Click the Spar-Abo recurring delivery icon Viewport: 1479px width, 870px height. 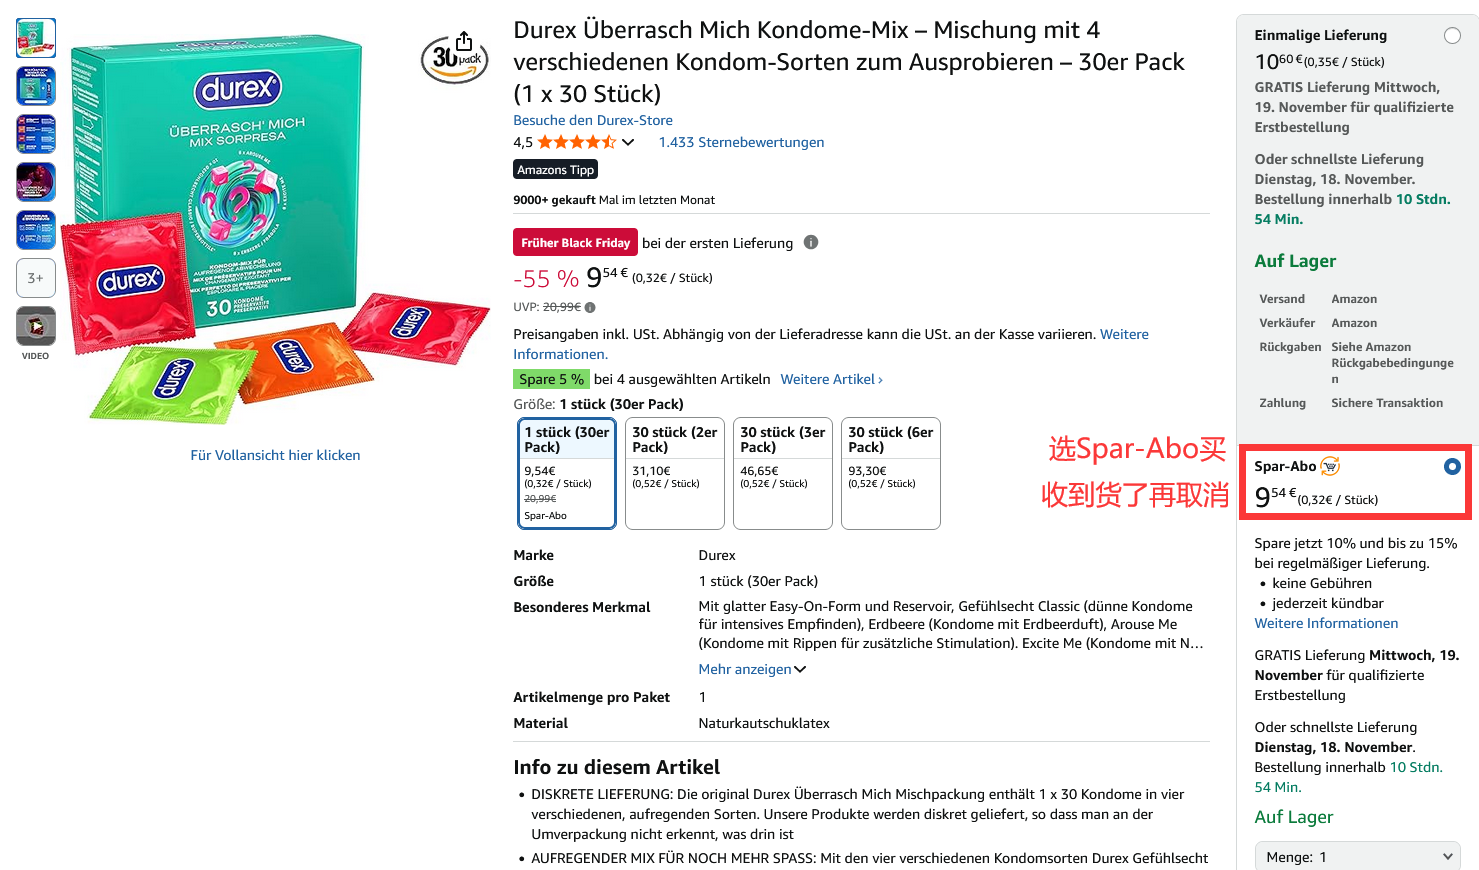(x=1330, y=466)
